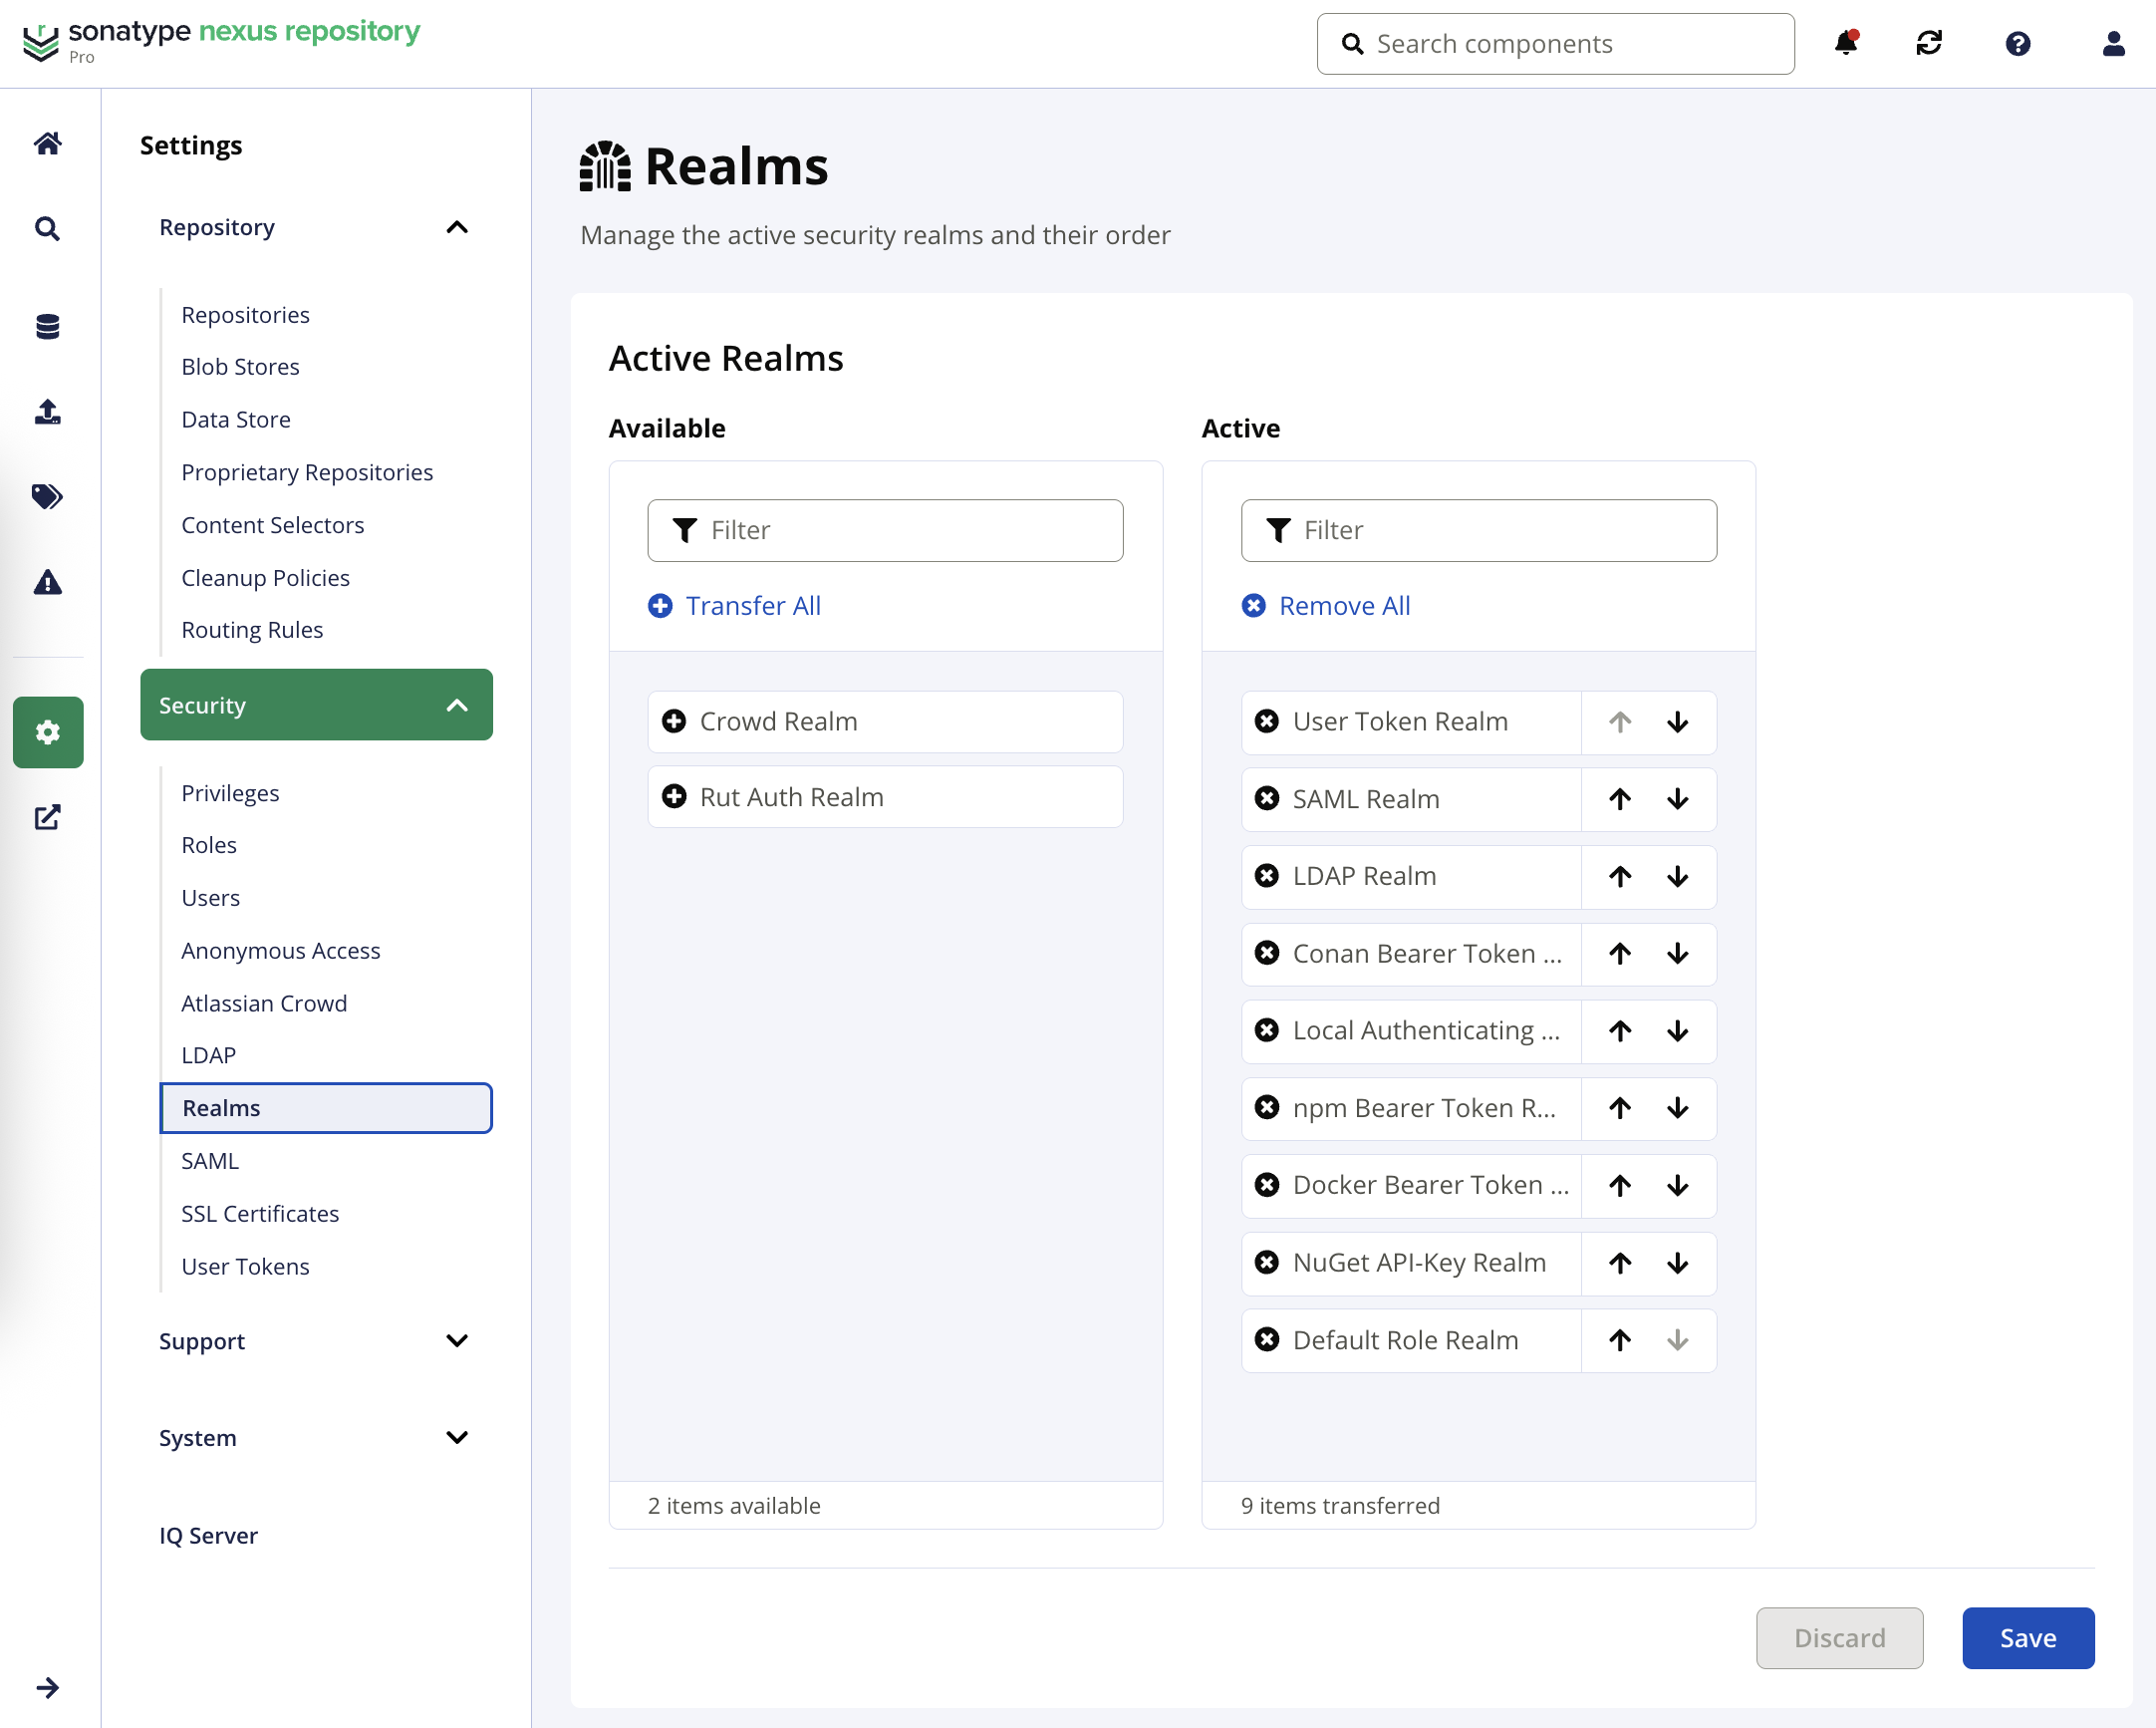Image resolution: width=2156 pixels, height=1728 pixels.
Task: Focus the Active realms Filter field
Action: pyautogui.click(x=1478, y=530)
